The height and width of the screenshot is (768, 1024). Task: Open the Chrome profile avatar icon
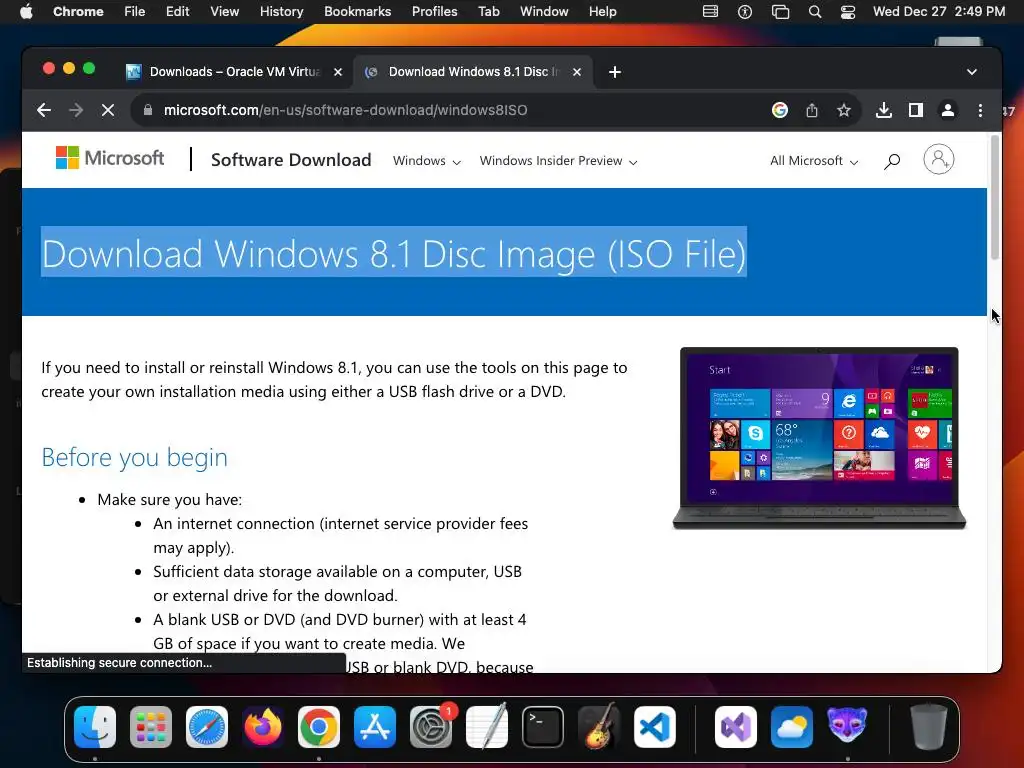click(948, 110)
